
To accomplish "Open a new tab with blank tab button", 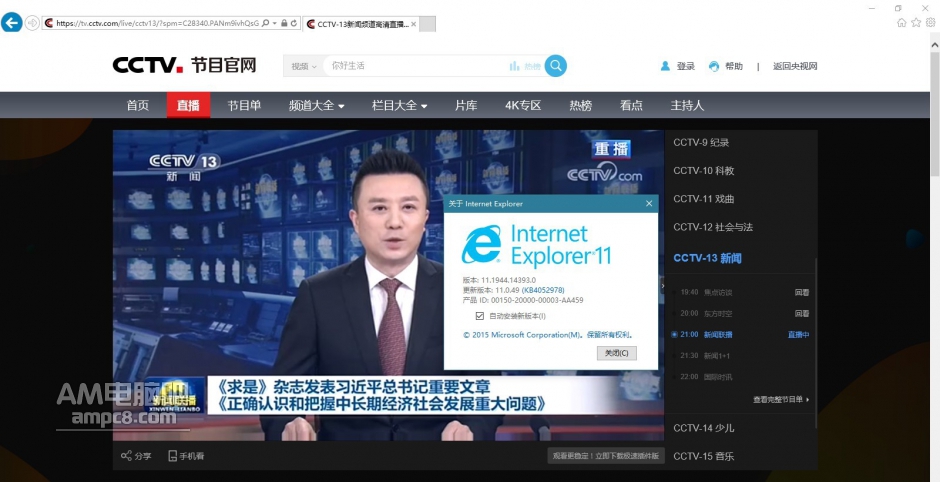I will [x=427, y=24].
